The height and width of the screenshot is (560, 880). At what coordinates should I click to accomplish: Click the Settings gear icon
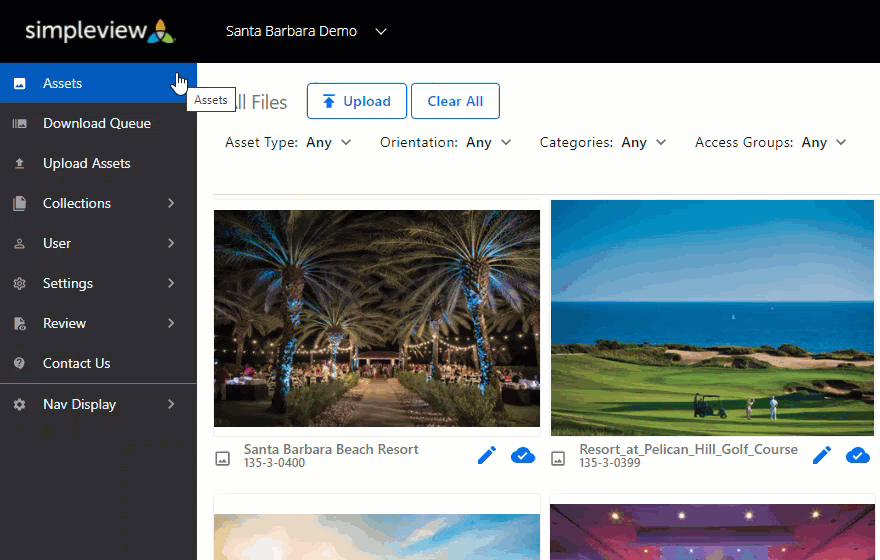[20, 283]
